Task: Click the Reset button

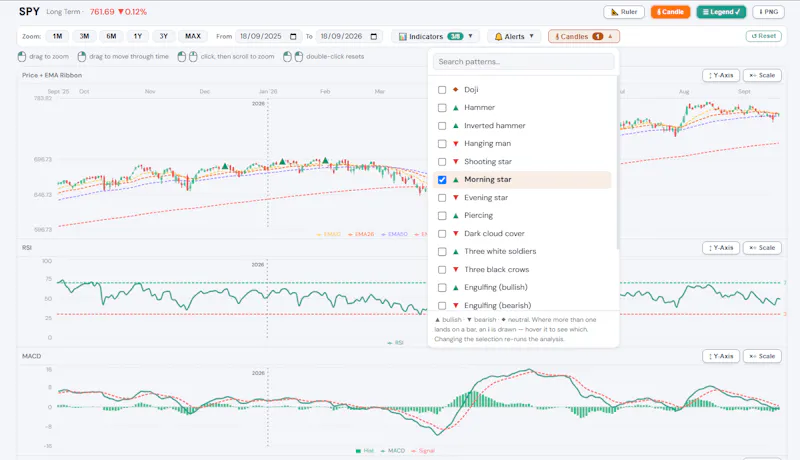Action: [763, 36]
